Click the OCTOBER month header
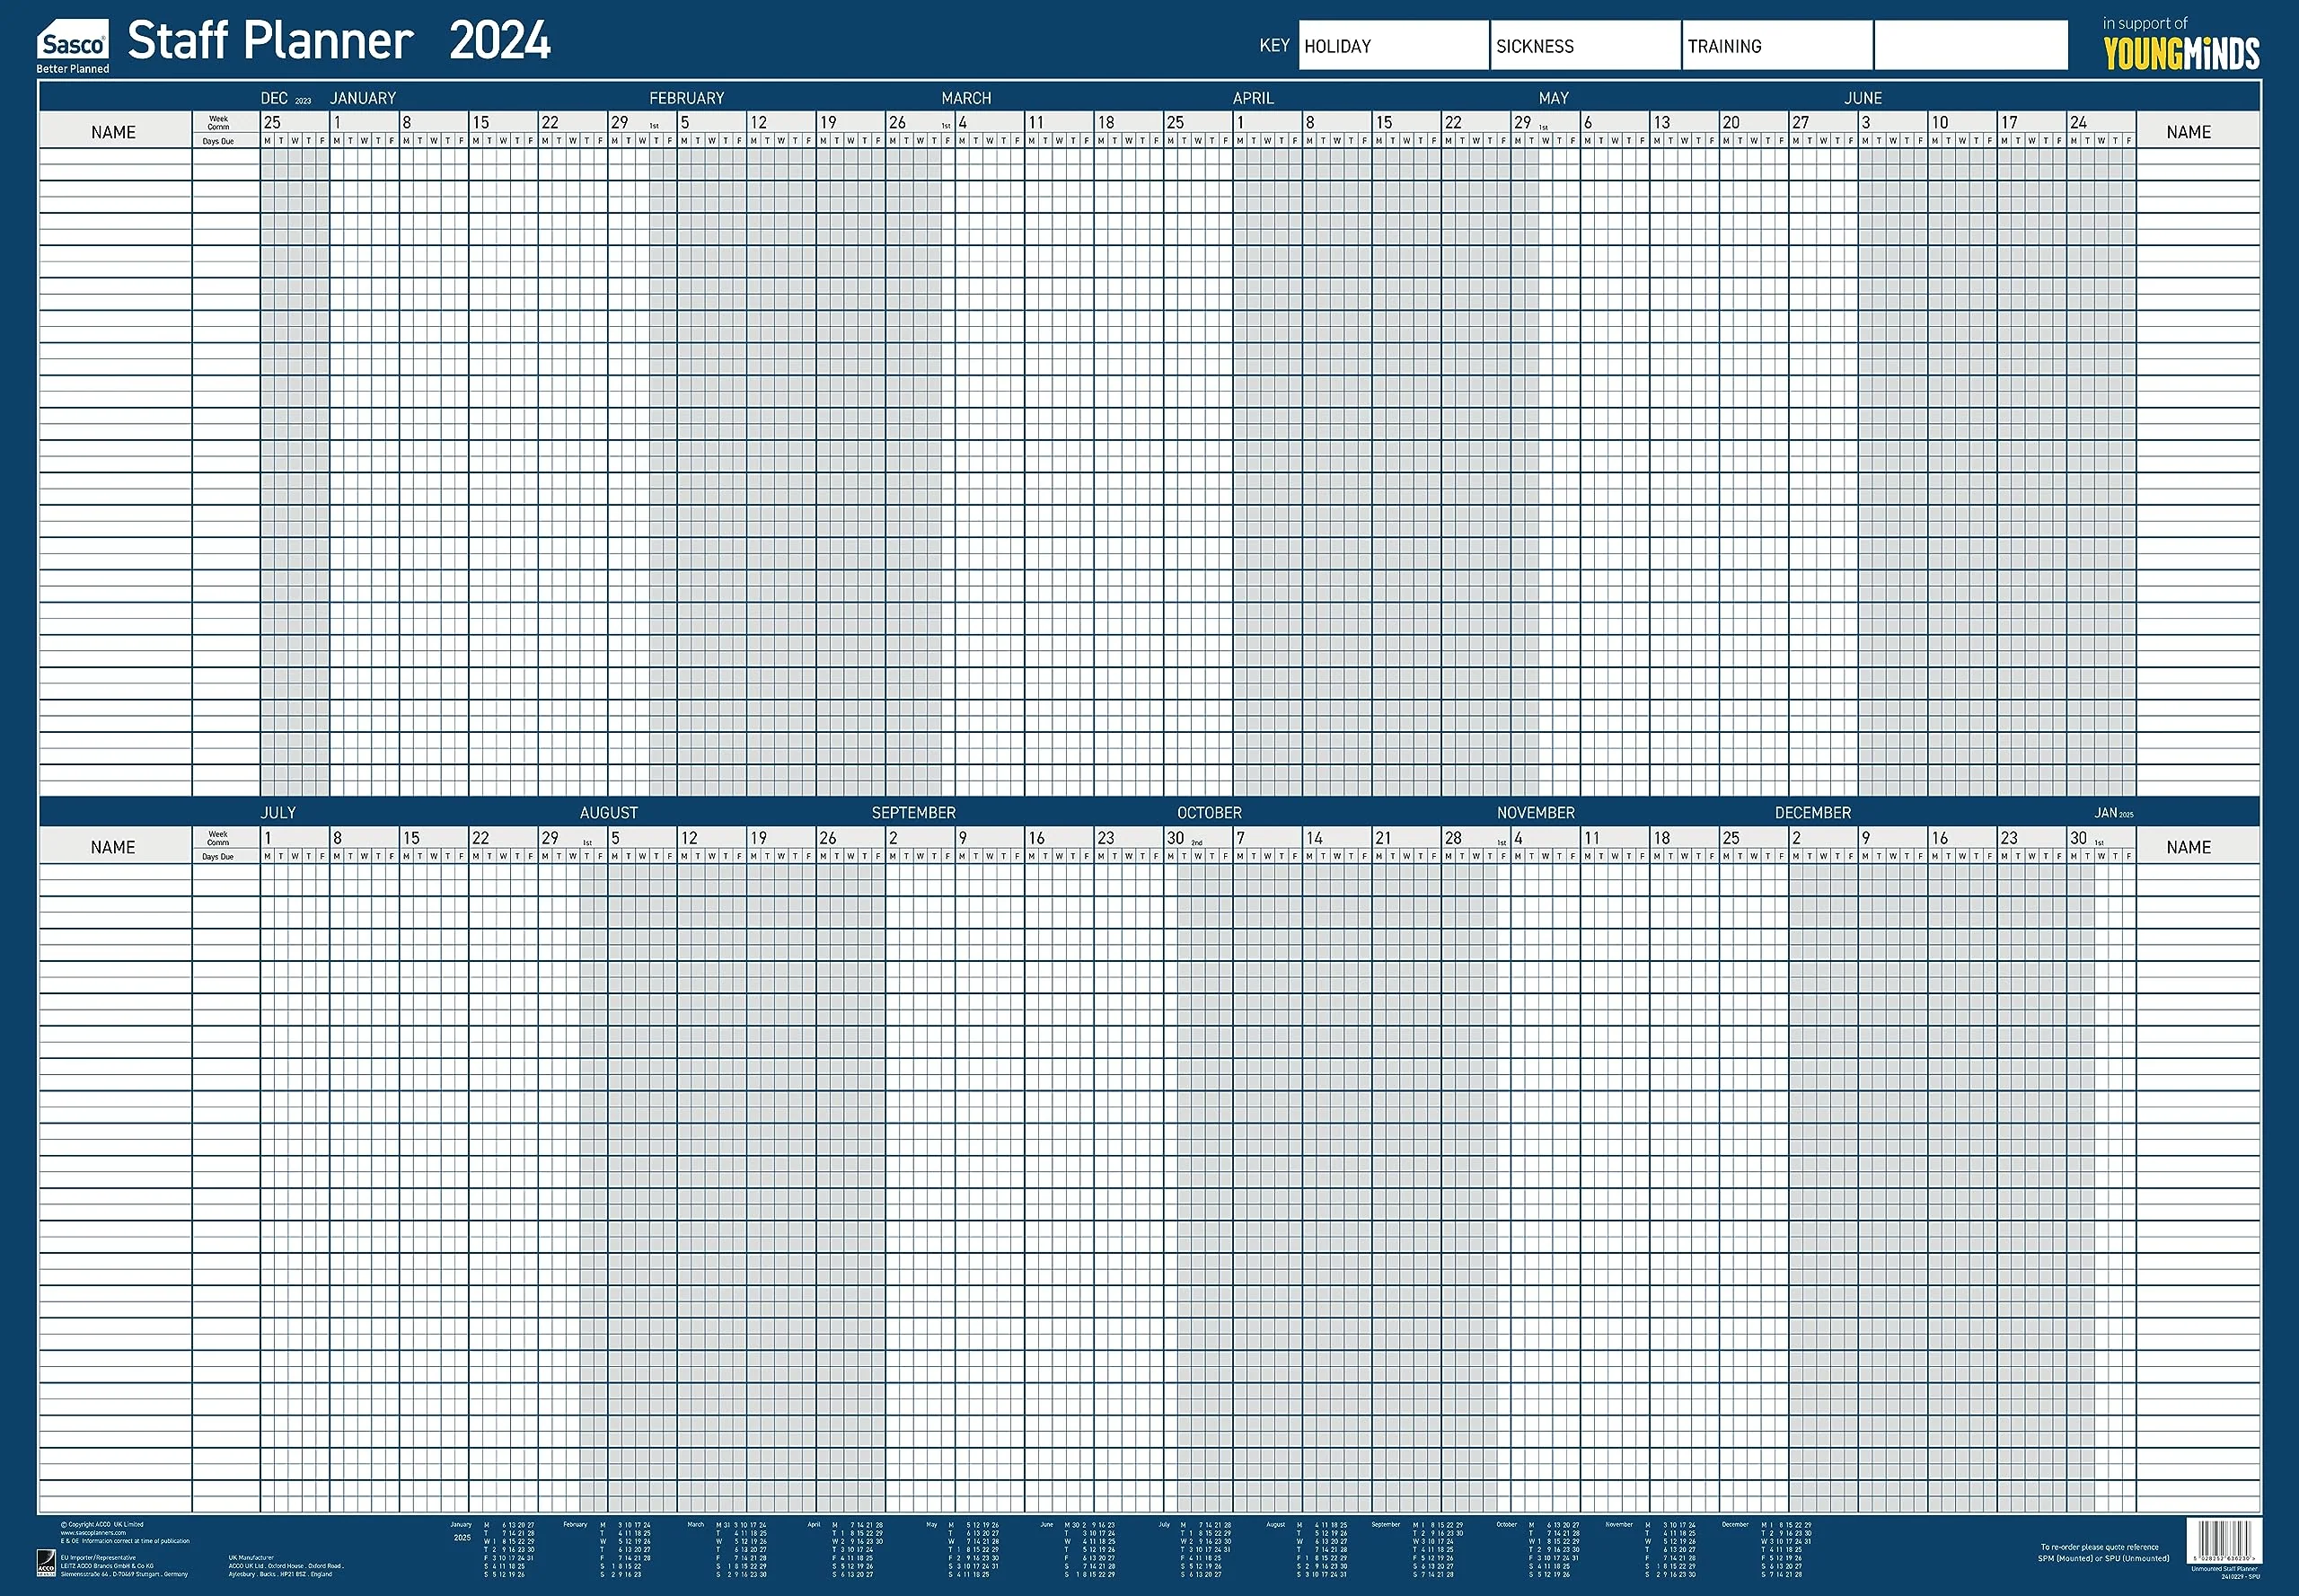 point(1209,813)
